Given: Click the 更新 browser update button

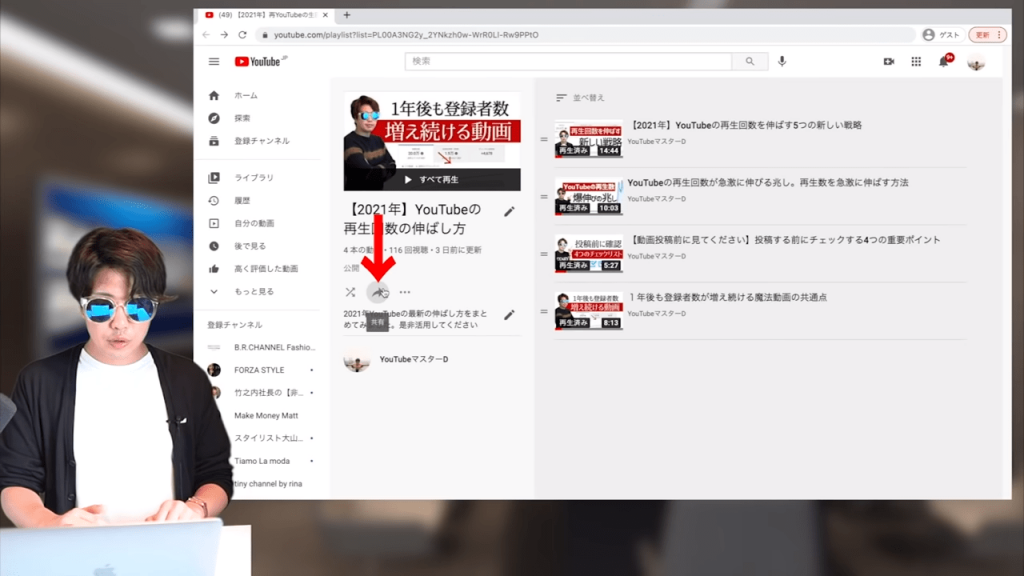Looking at the screenshot, I should coord(987,35).
